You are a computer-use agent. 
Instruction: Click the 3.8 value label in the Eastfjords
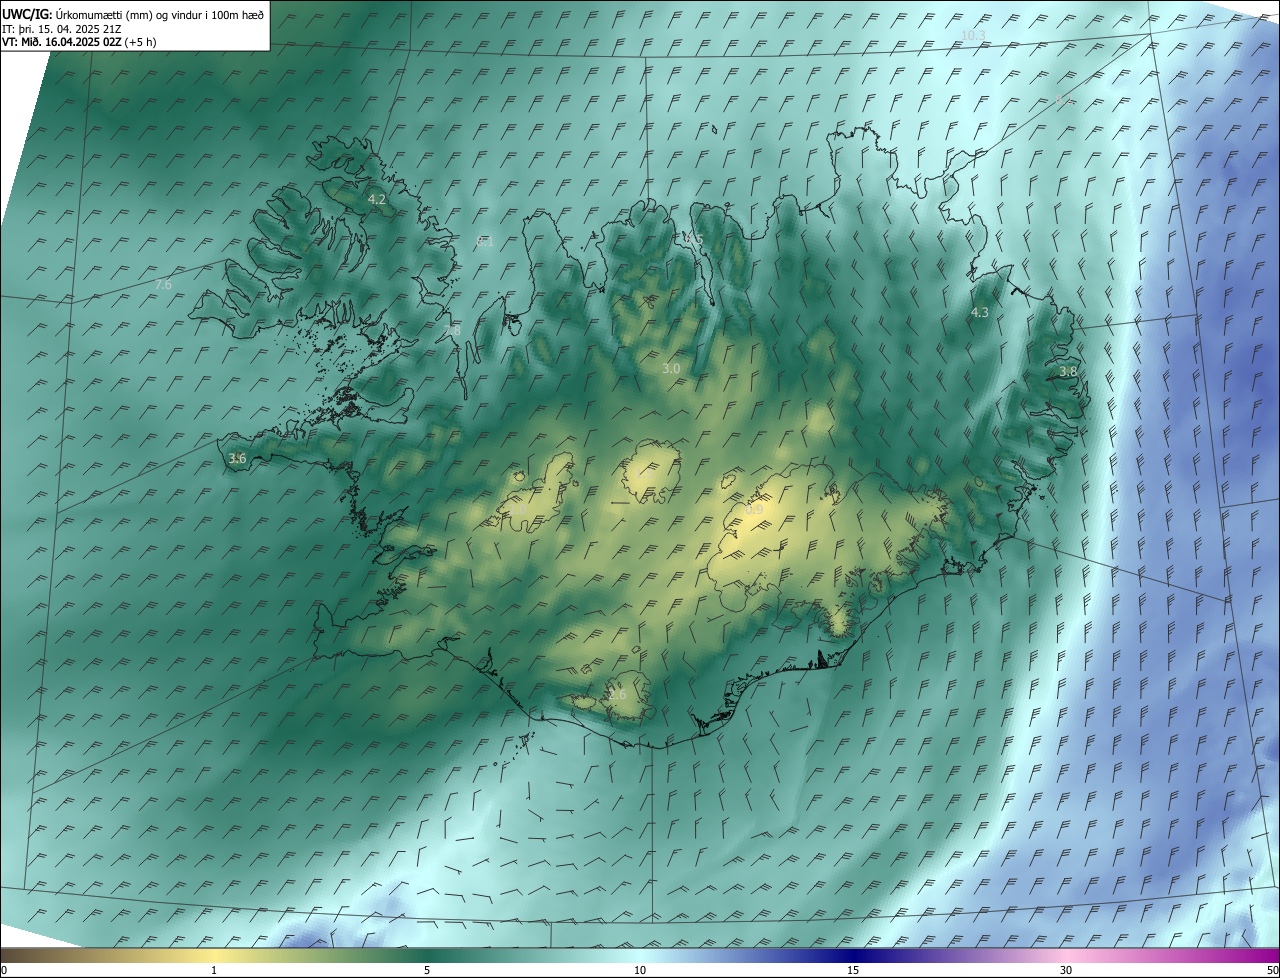tap(1068, 372)
